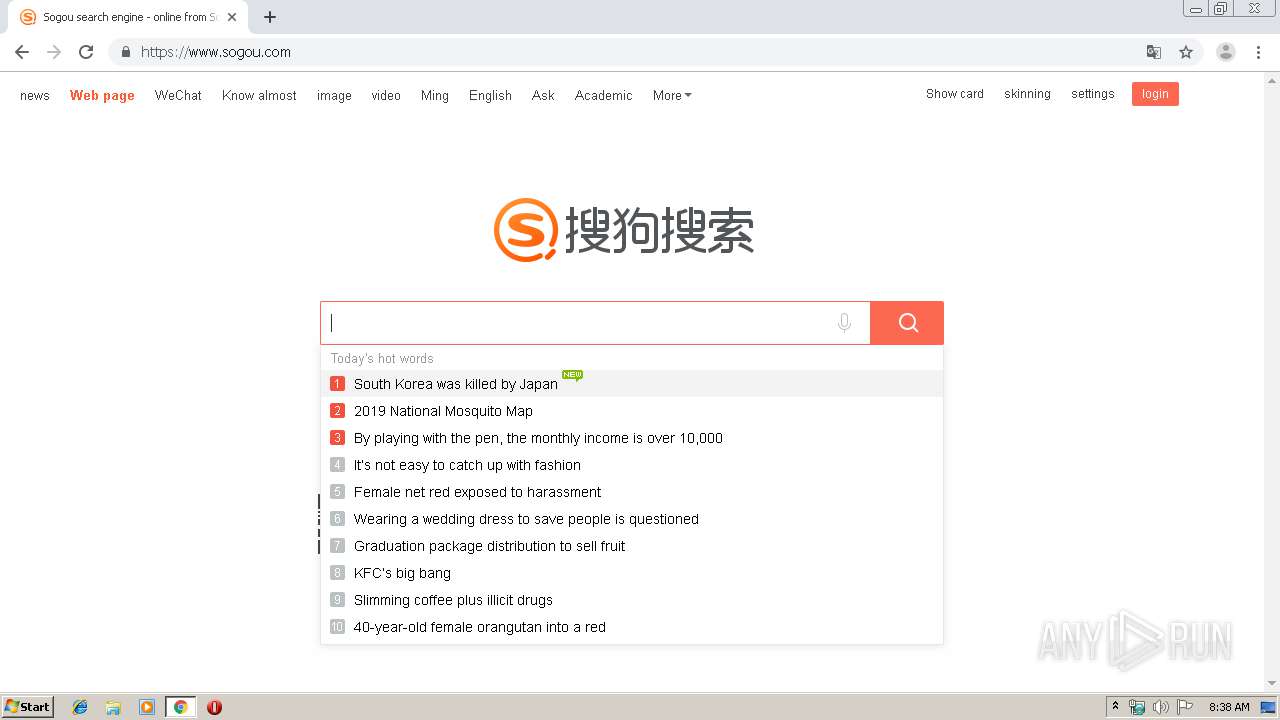Click the orange search magnifier button
This screenshot has height=720, width=1280.
tap(907, 323)
